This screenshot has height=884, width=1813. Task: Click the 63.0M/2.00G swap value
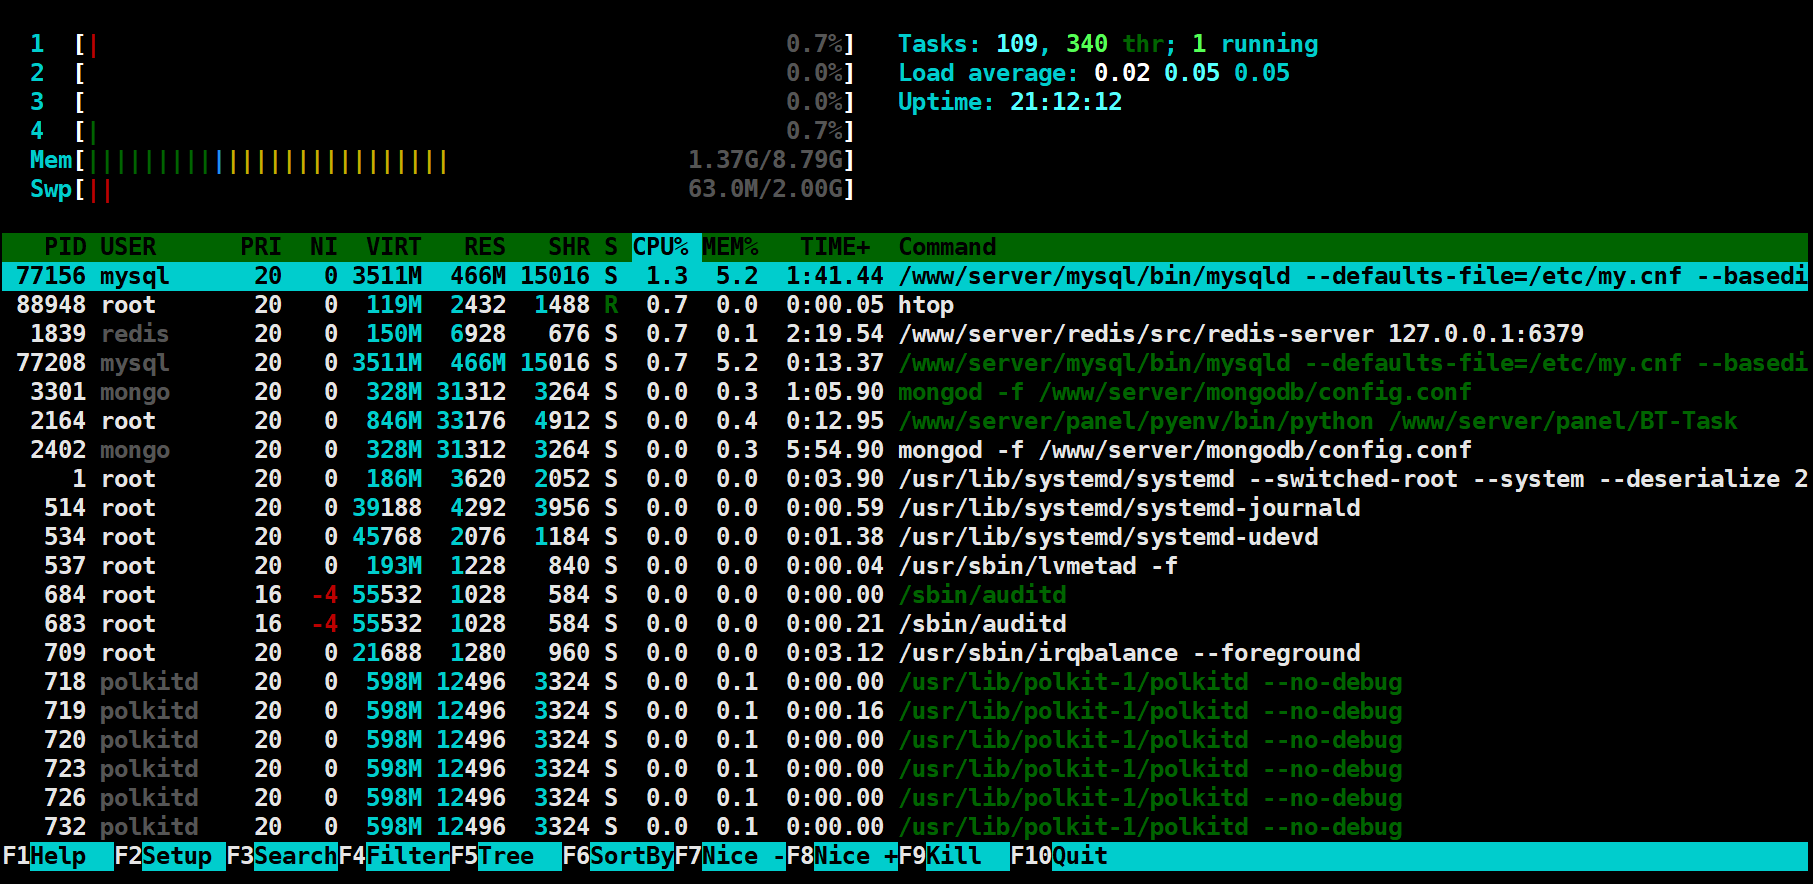[765, 189]
